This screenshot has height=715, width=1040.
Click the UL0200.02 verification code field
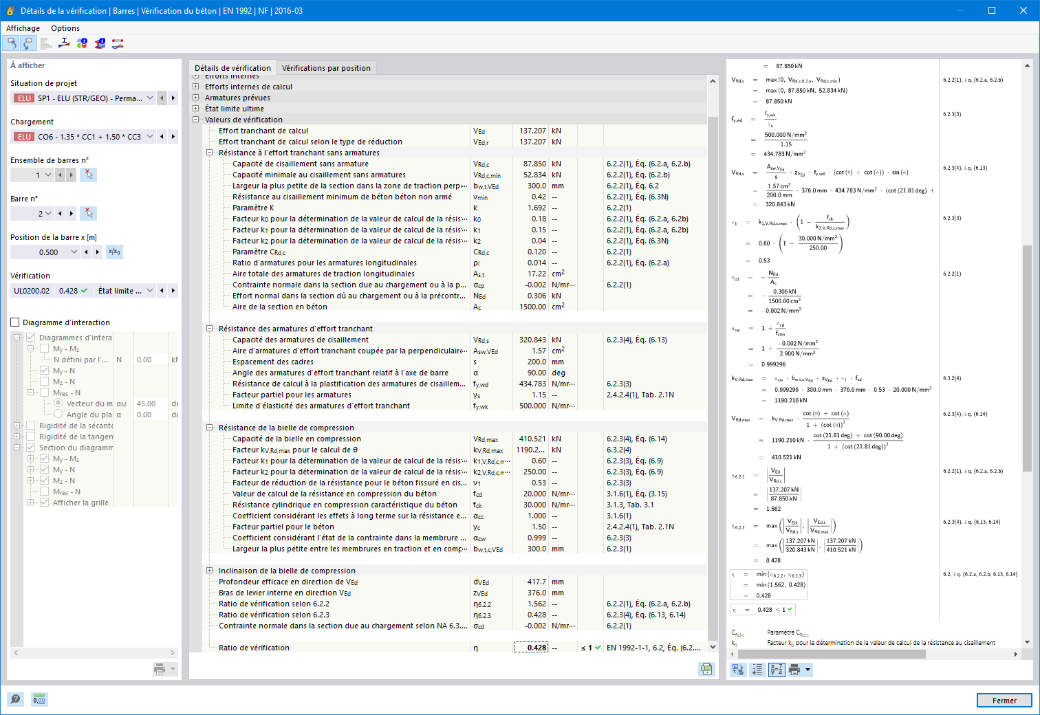point(32,291)
